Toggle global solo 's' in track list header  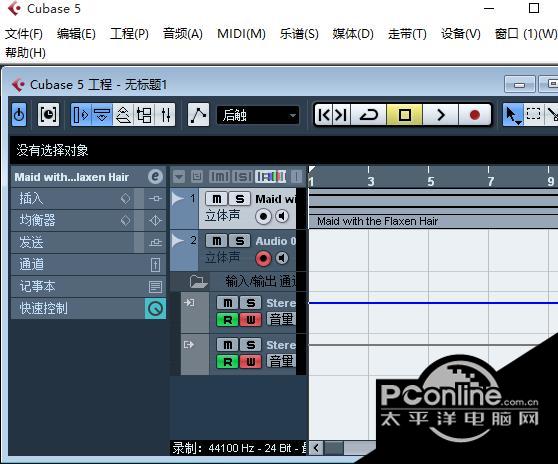click(242, 176)
